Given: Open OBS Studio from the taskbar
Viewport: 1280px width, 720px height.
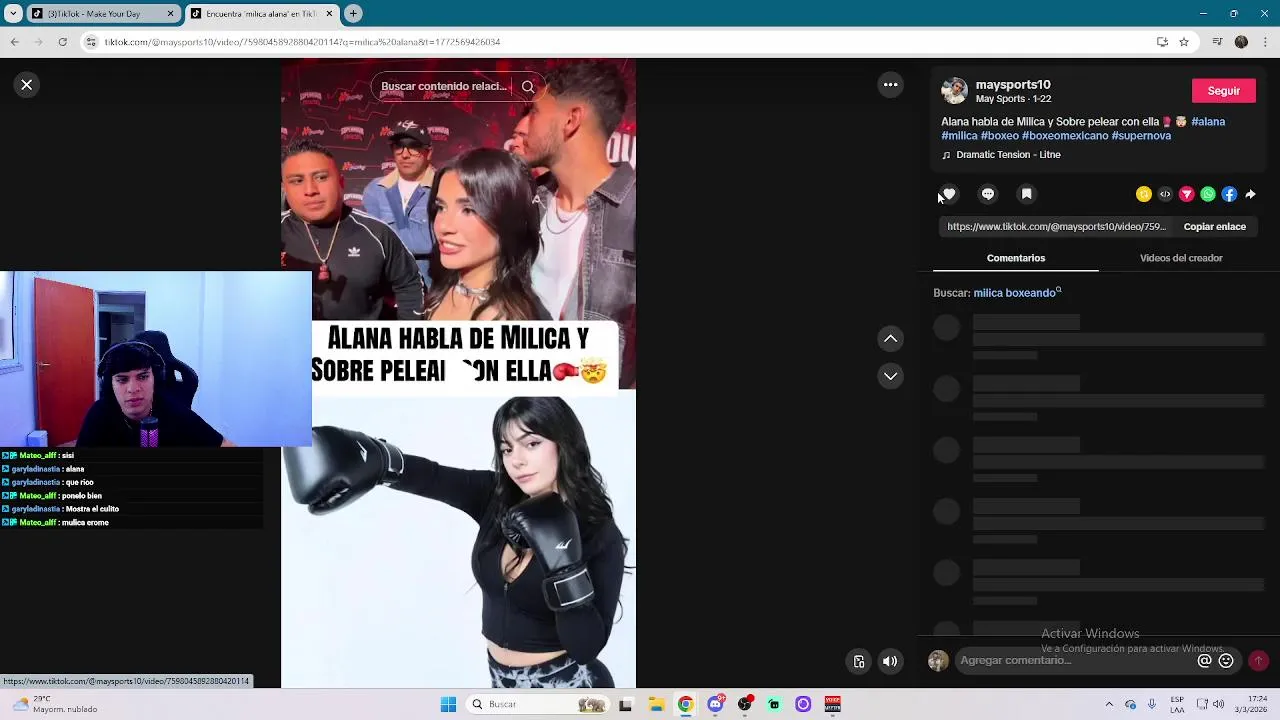Looking at the screenshot, I should (744, 704).
